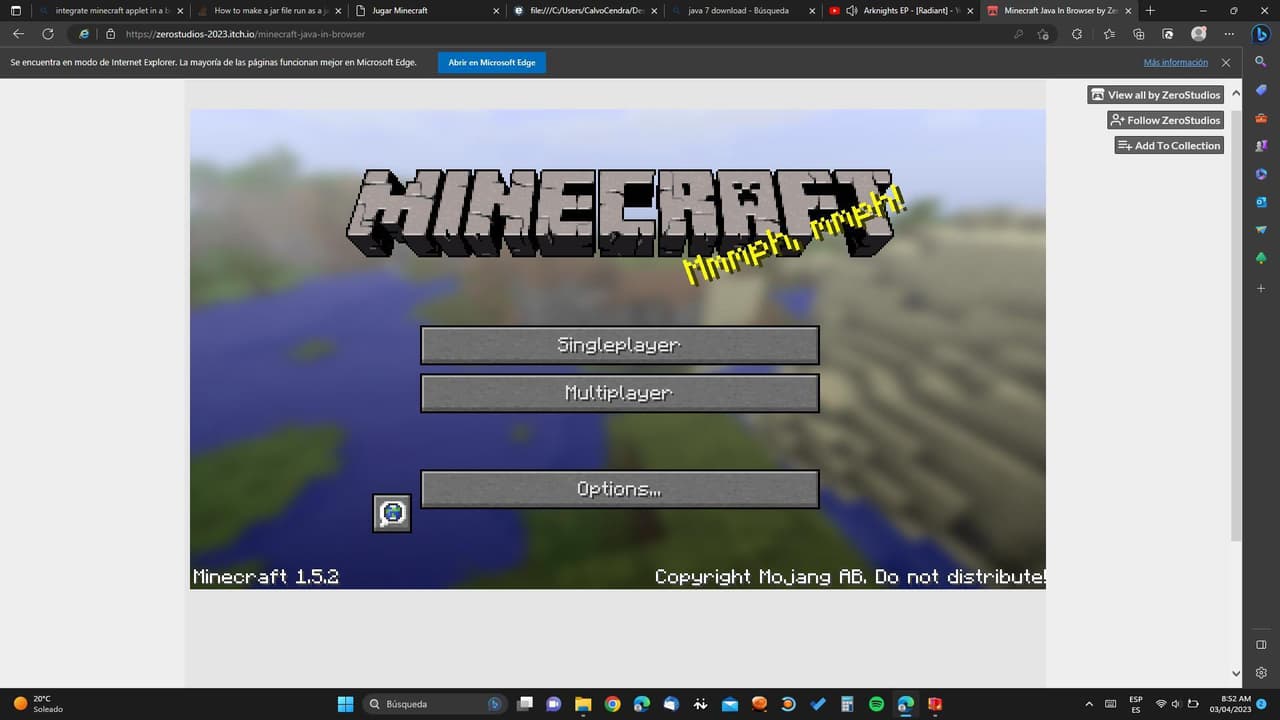
Task: Open the Más información link
Action: coord(1176,62)
